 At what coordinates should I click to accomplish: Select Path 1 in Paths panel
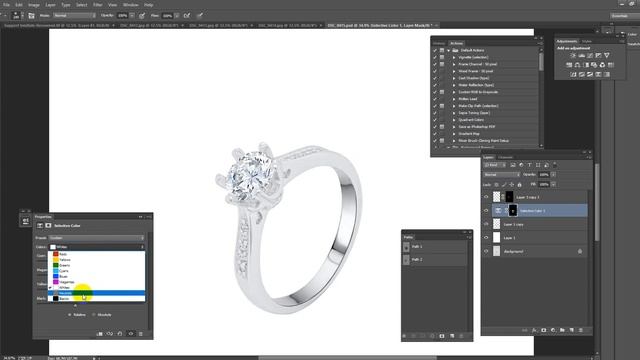[435, 247]
